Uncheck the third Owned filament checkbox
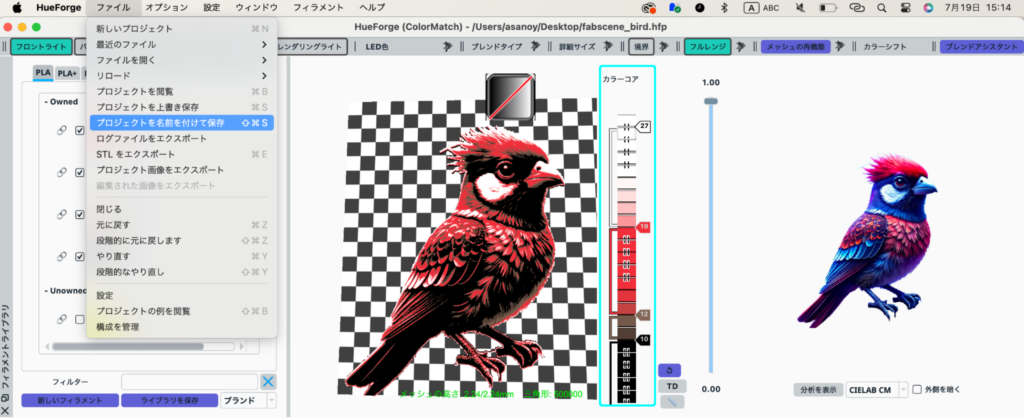This screenshot has height=418, width=1024. [80, 214]
